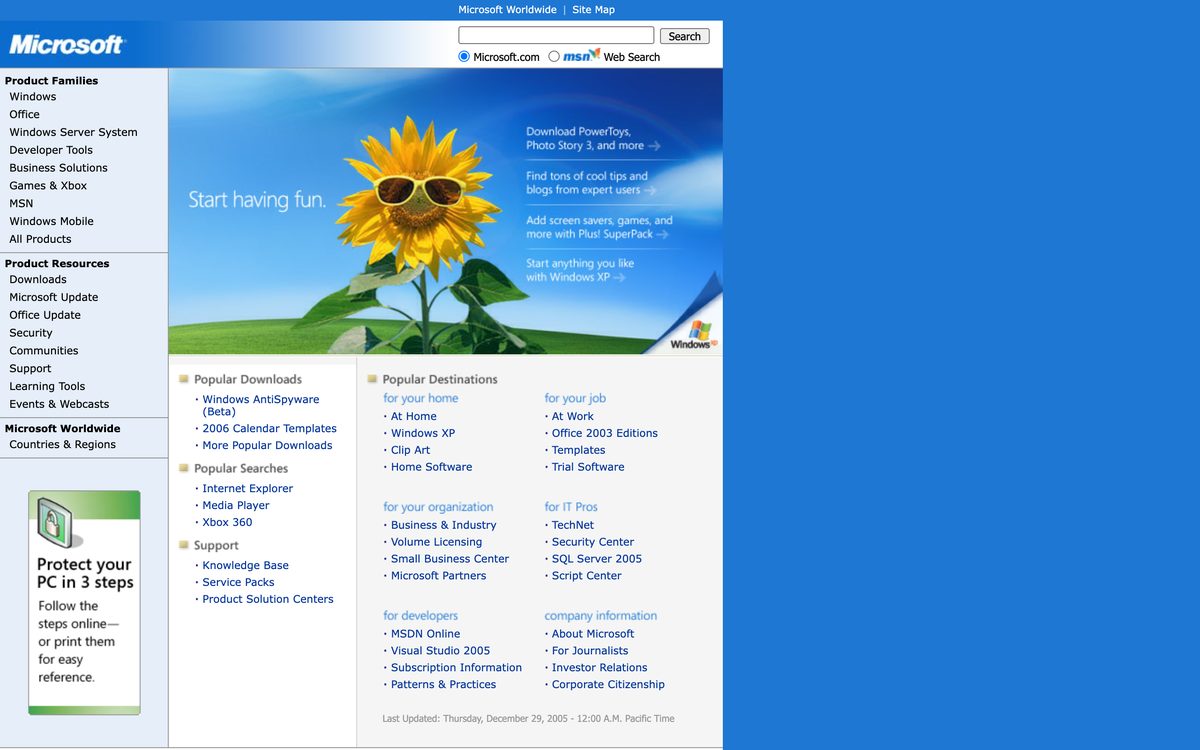Open Windows Server System sidebar item
Viewport: 1200px width, 750px height.
click(x=74, y=132)
